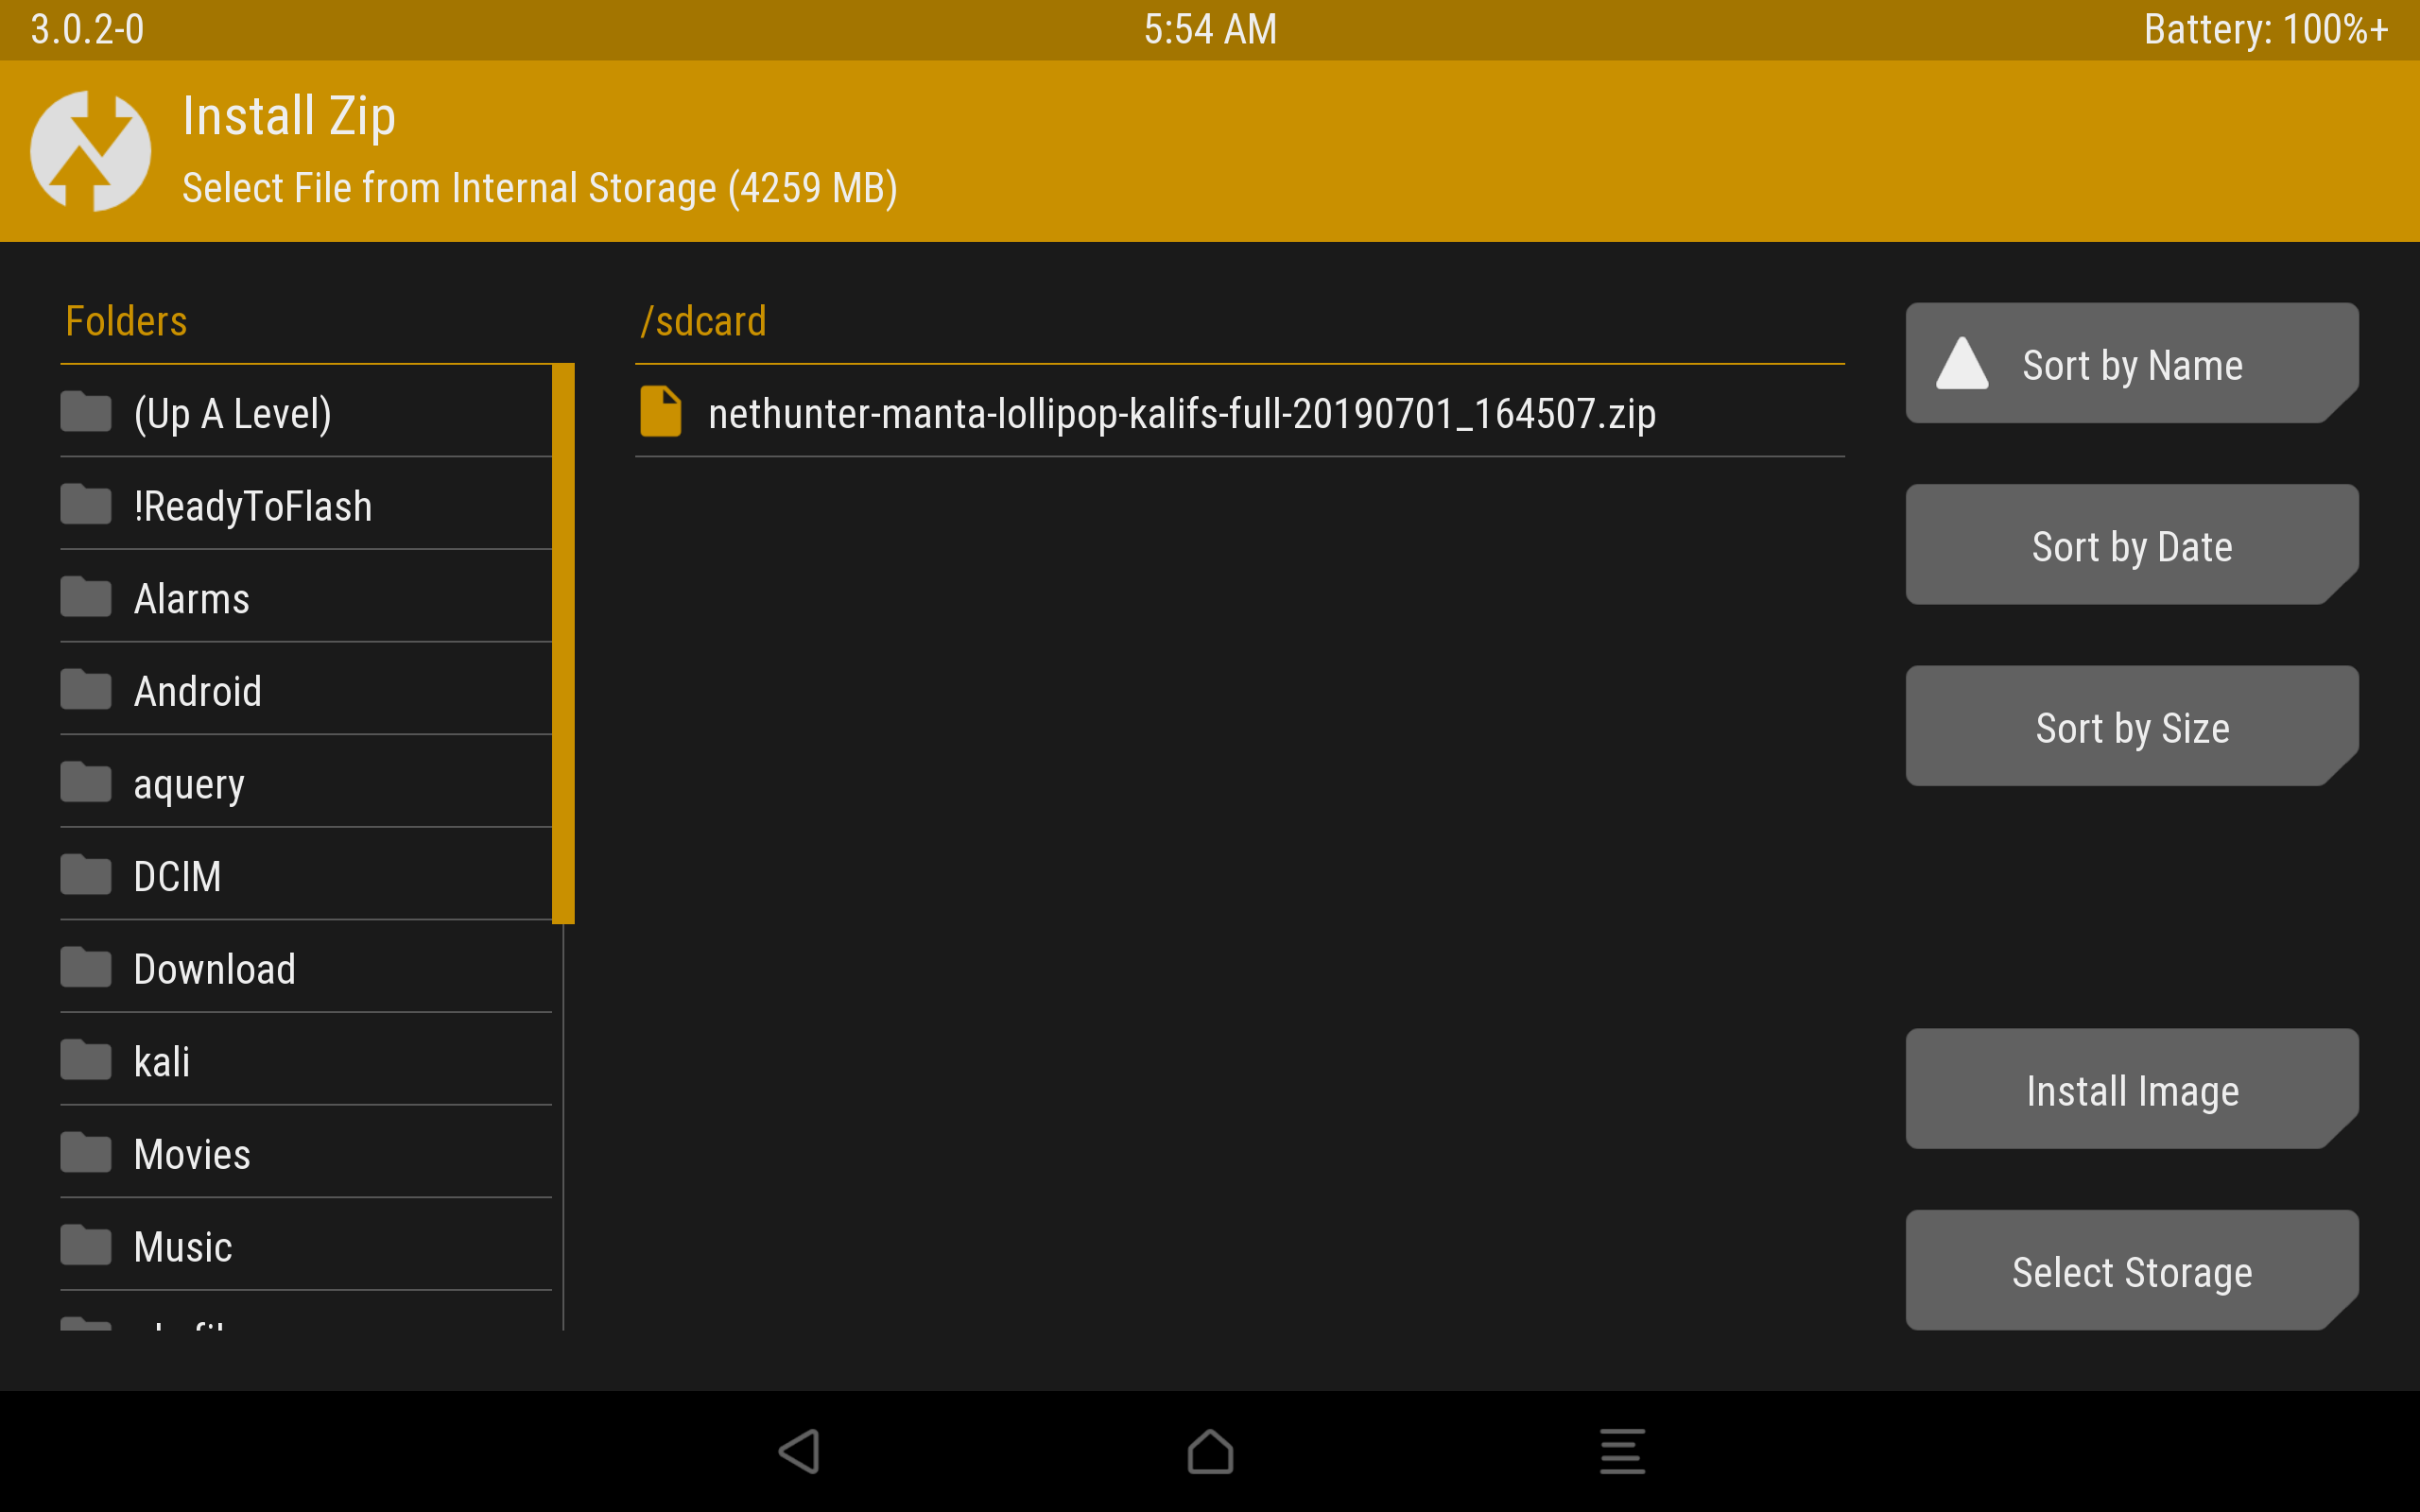Click the zip file document icon
2420x1512 pixels.
(x=661, y=413)
